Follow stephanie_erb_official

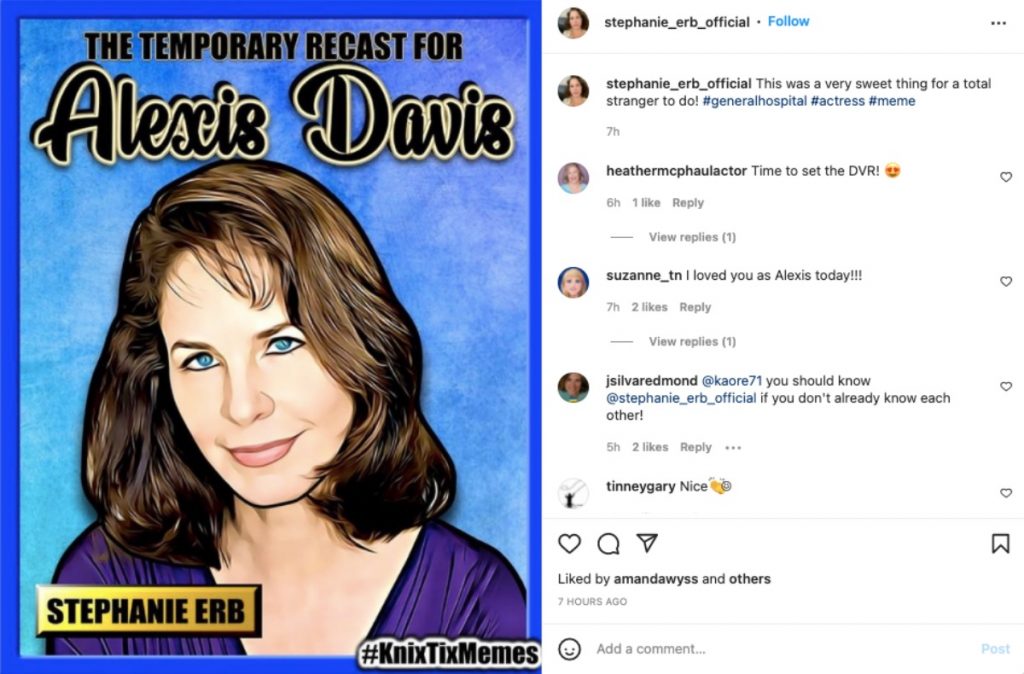[x=789, y=20]
